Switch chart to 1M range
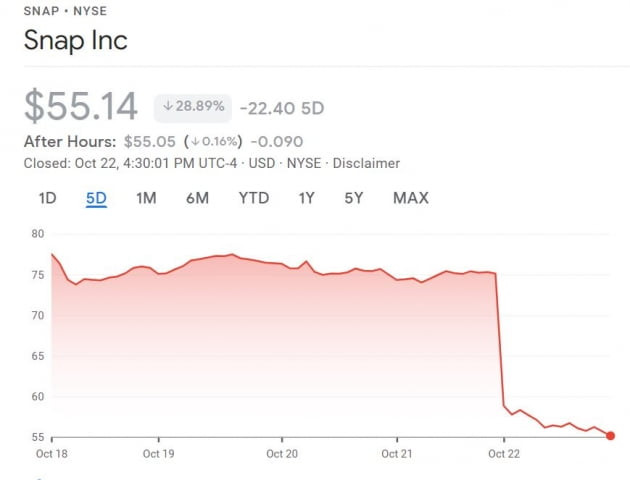This screenshot has width=630, height=480. click(146, 198)
